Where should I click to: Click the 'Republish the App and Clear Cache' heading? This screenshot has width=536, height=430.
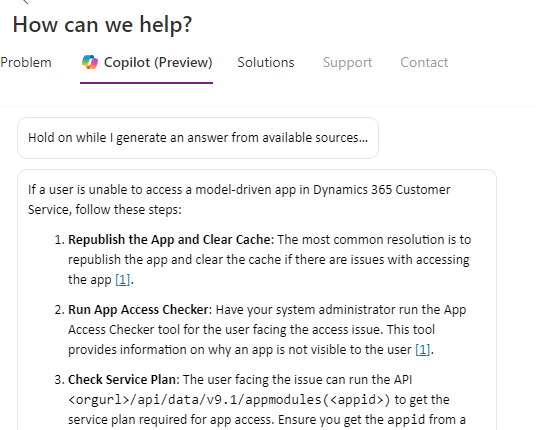169,240
